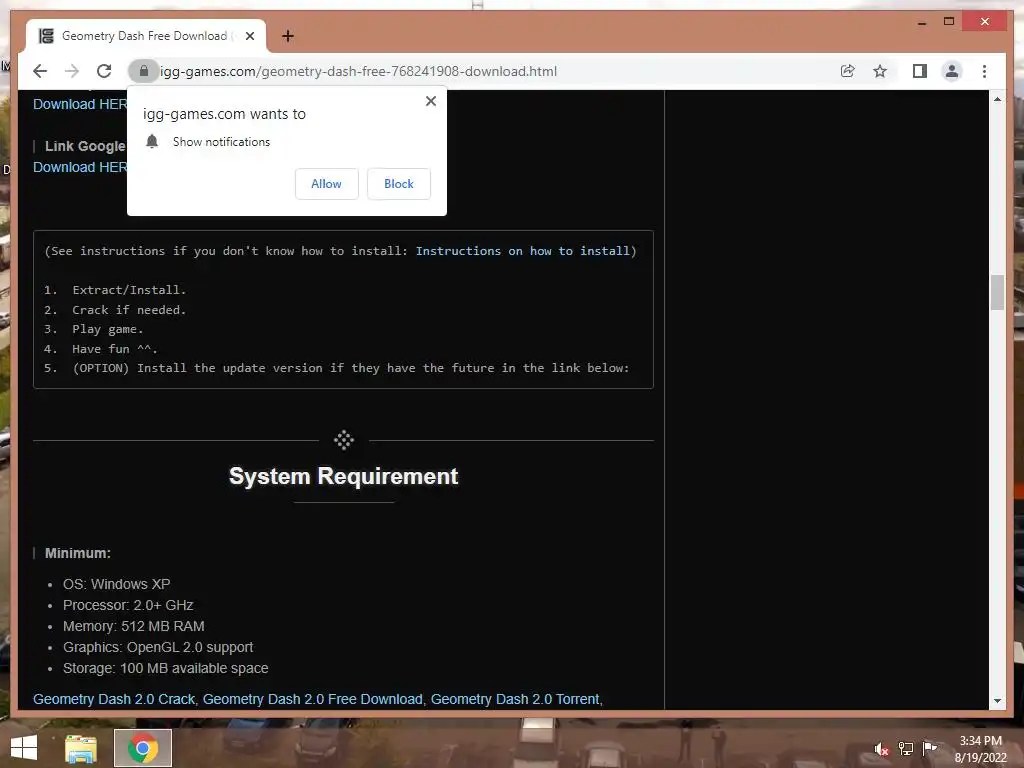Open the Windows Start menu
This screenshot has width=1024, height=768.
point(24,747)
